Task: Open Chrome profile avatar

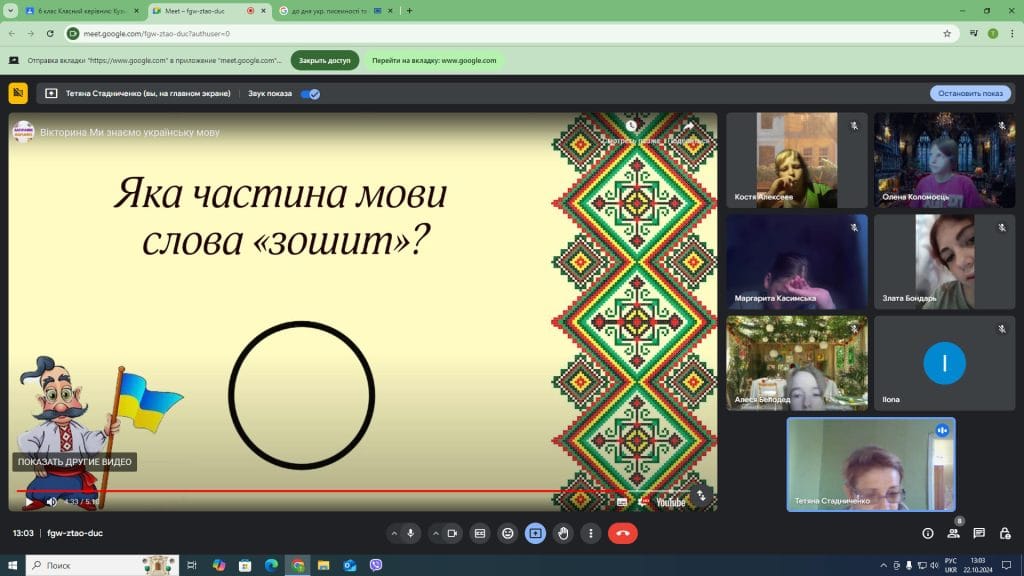Action: pos(993,33)
